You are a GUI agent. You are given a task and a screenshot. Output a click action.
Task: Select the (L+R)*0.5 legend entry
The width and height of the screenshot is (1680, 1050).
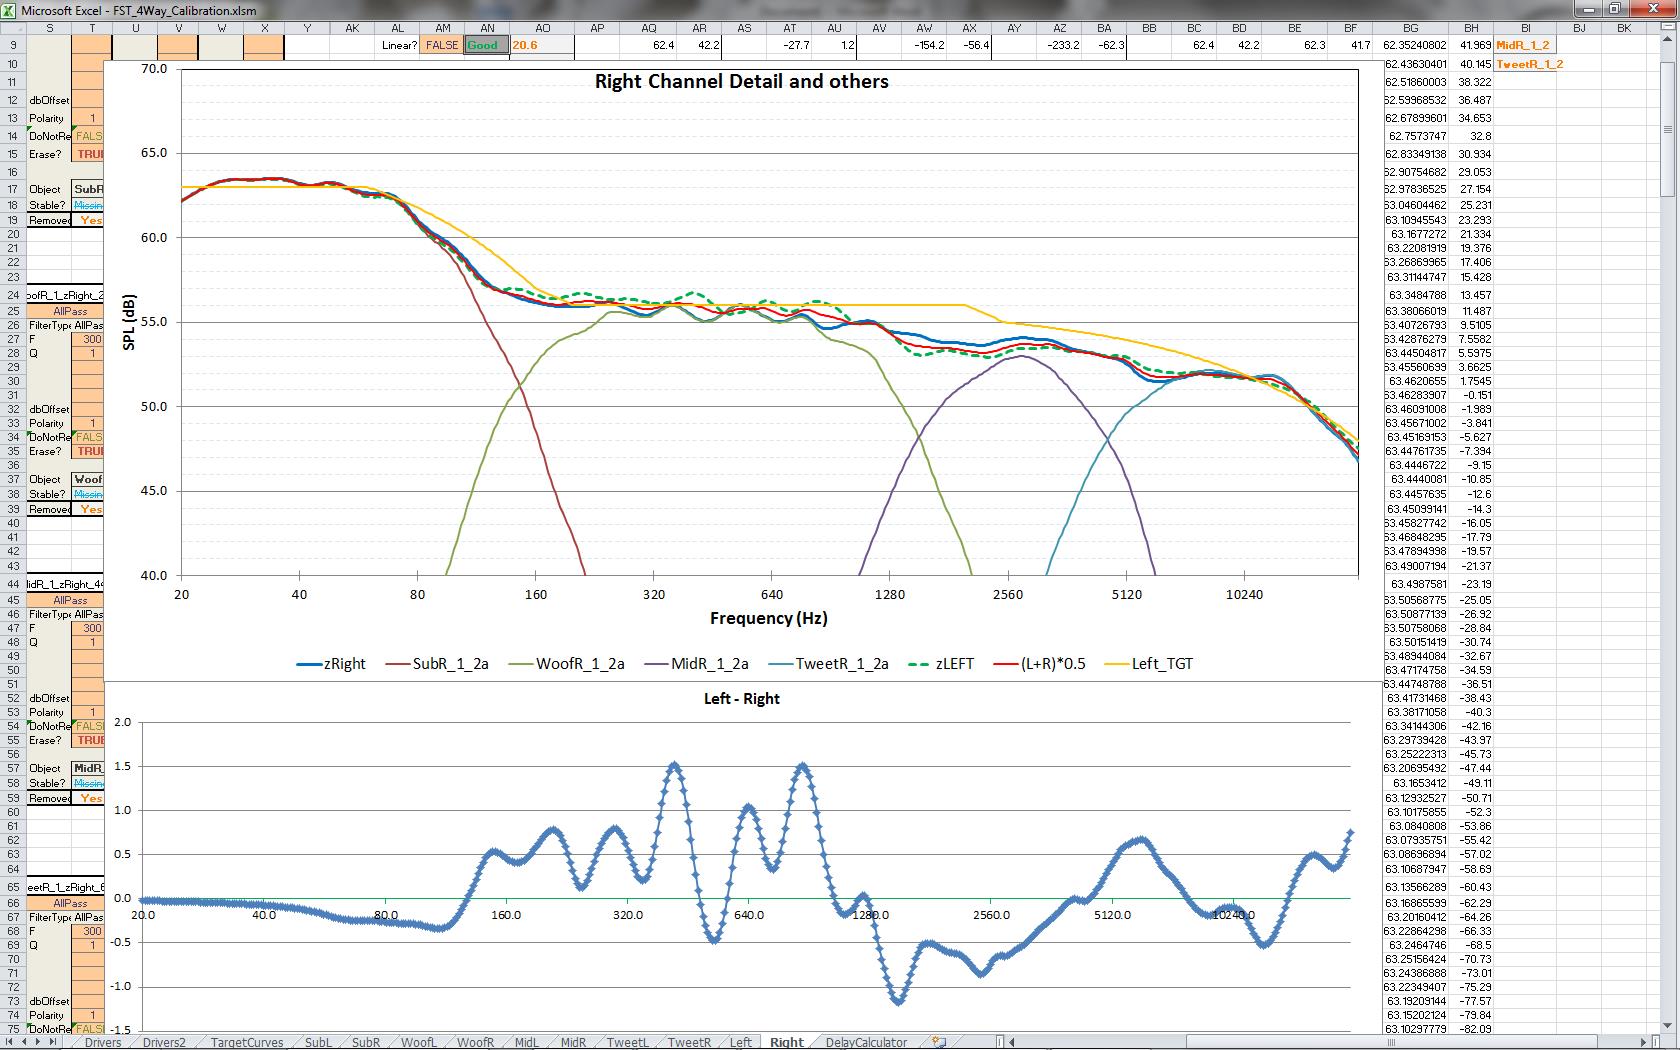click(1038, 663)
